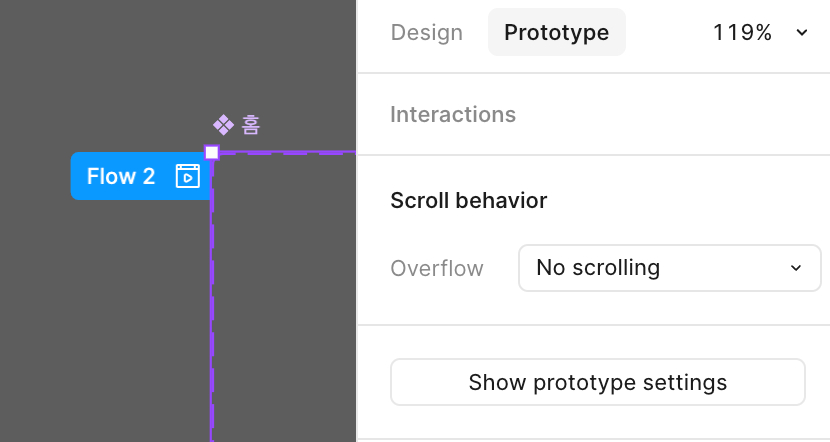The width and height of the screenshot is (830, 442).
Task: Click the component diamond icon beside 홈
Action: (223, 125)
